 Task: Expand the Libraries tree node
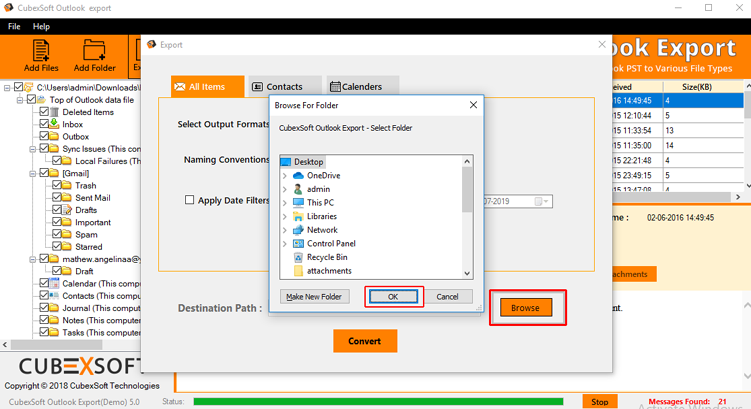tap(285, 217)
